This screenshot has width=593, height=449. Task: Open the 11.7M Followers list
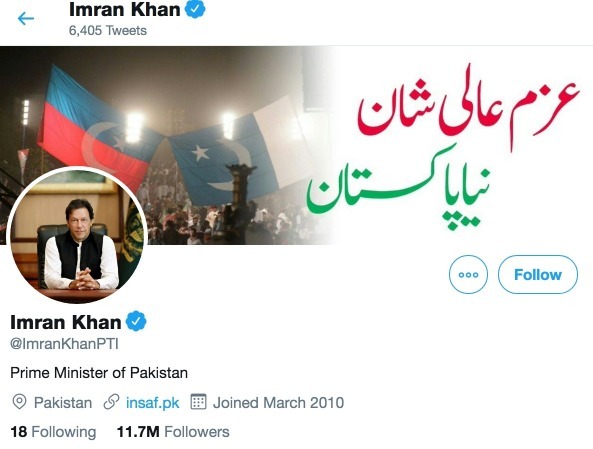(x=173, y=432)
